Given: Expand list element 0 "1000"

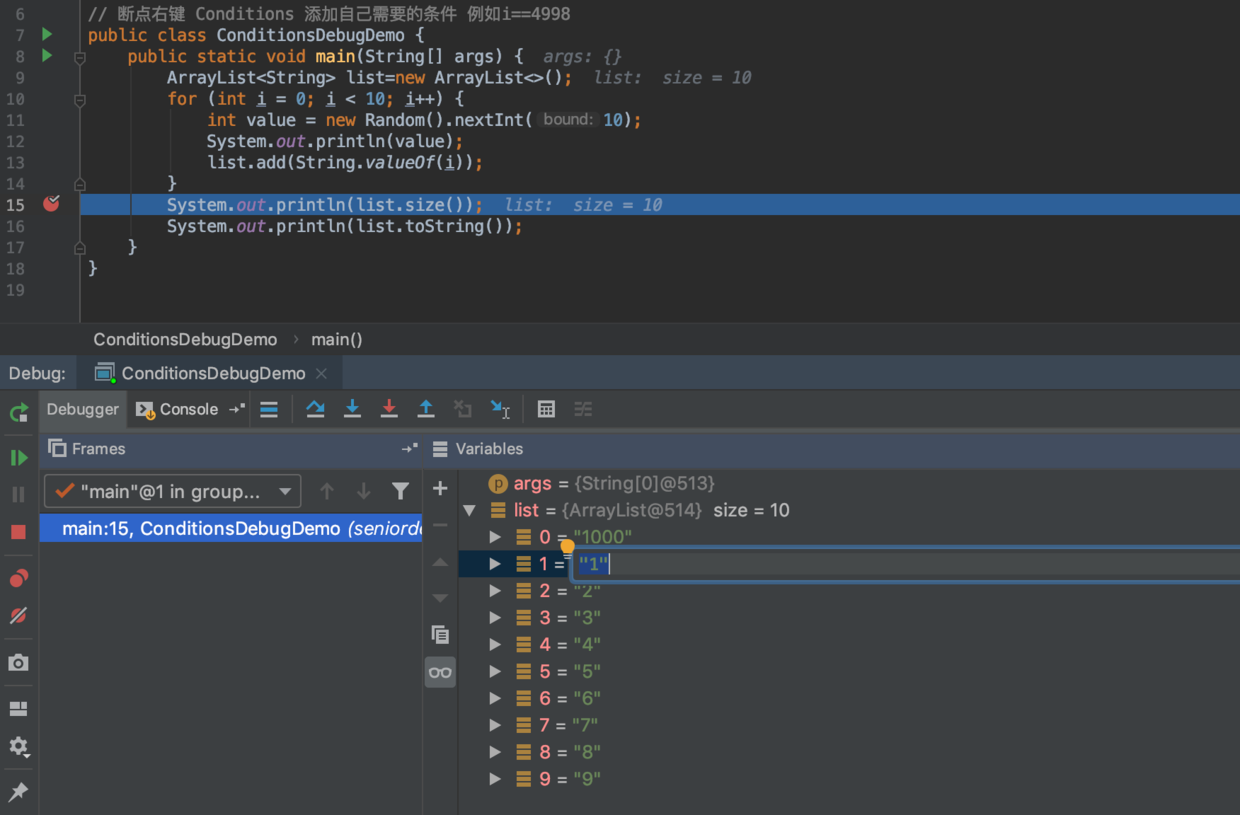Looking at the screenshot, I should click(495, 537).
